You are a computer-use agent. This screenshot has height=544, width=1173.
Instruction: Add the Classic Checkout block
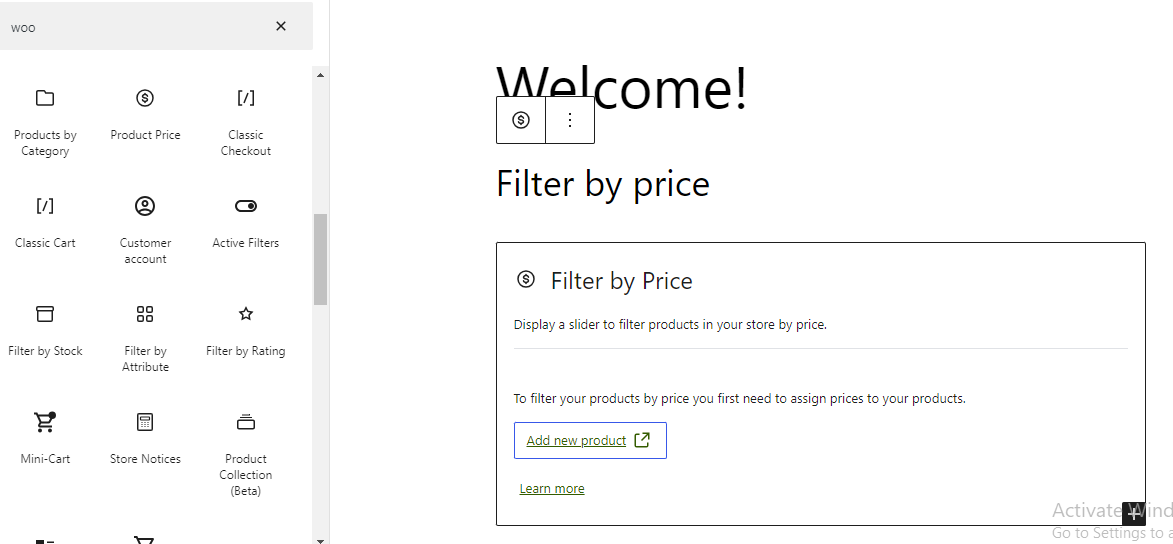point(245,122)
